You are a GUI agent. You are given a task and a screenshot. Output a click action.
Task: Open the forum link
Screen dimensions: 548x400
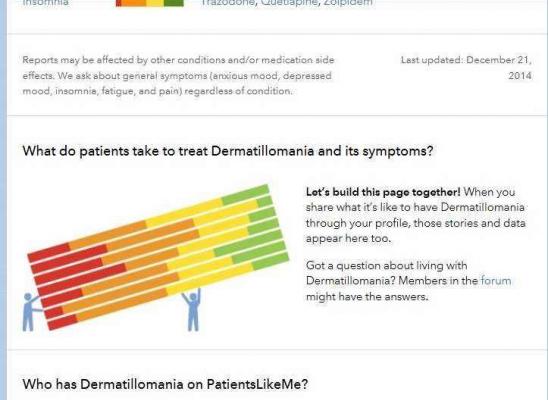(x=496, y=281)
